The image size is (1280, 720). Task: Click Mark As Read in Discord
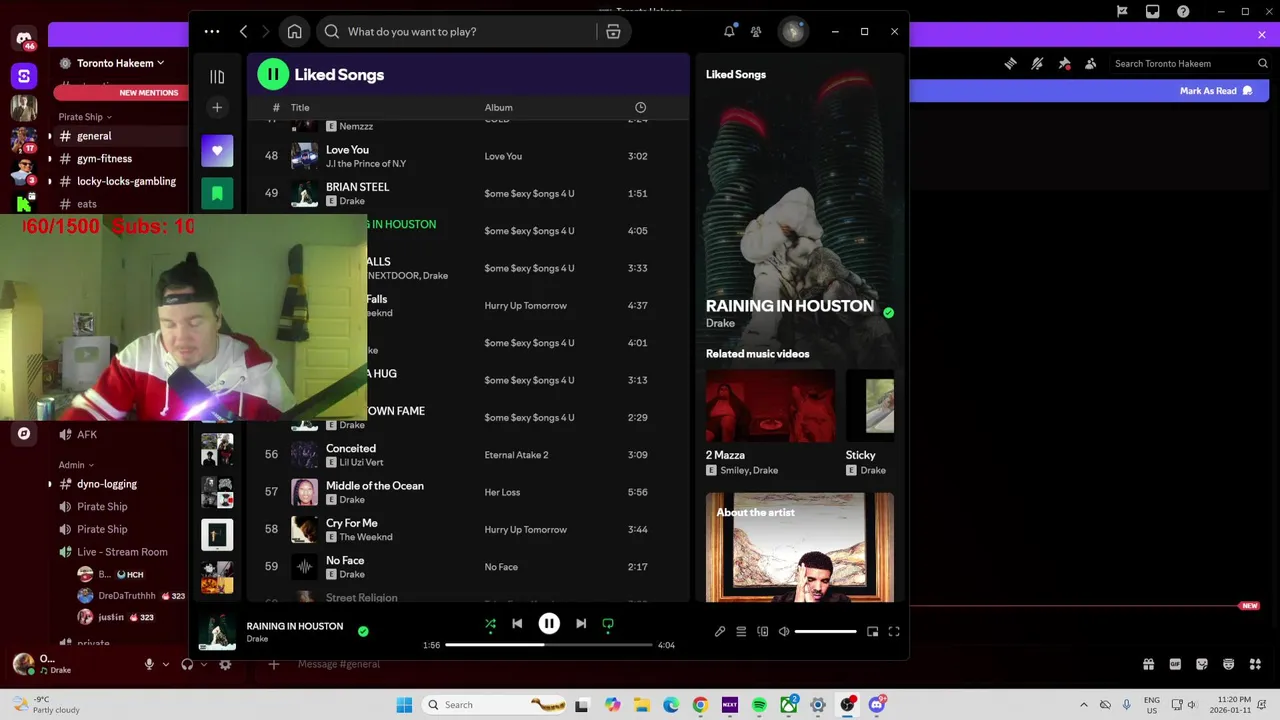point(1216,91)
